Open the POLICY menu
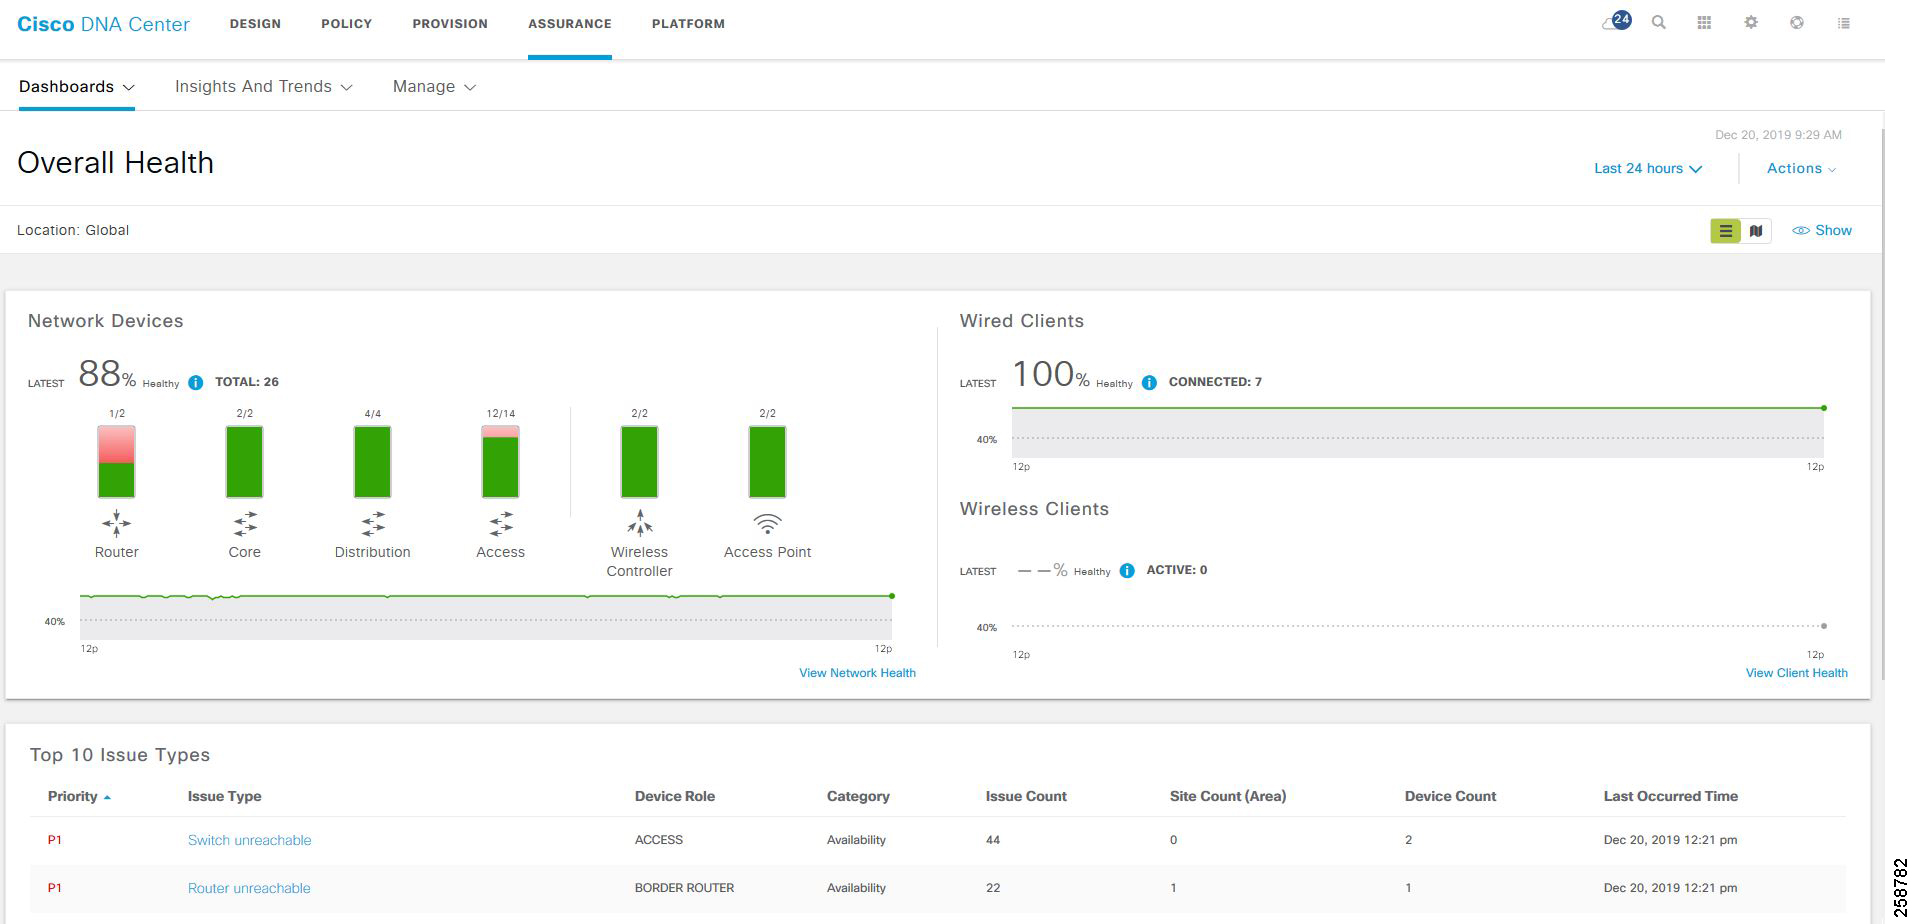This screenshot has width=1918, height=924. 346,24
